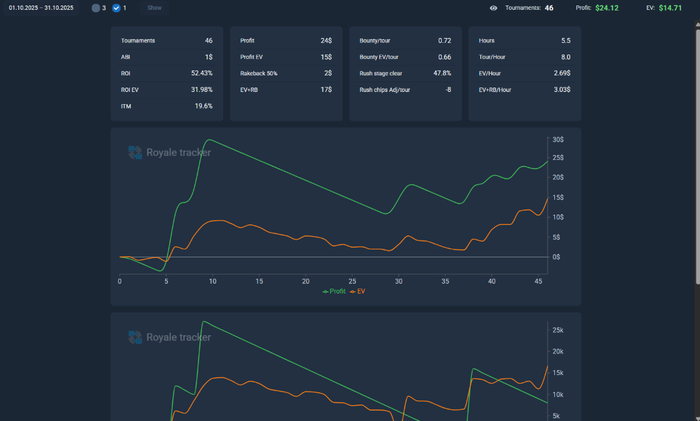Uncheck the blue checkbox labeled 1
This screenshot has width=700, height=421.
click(116, 8)
